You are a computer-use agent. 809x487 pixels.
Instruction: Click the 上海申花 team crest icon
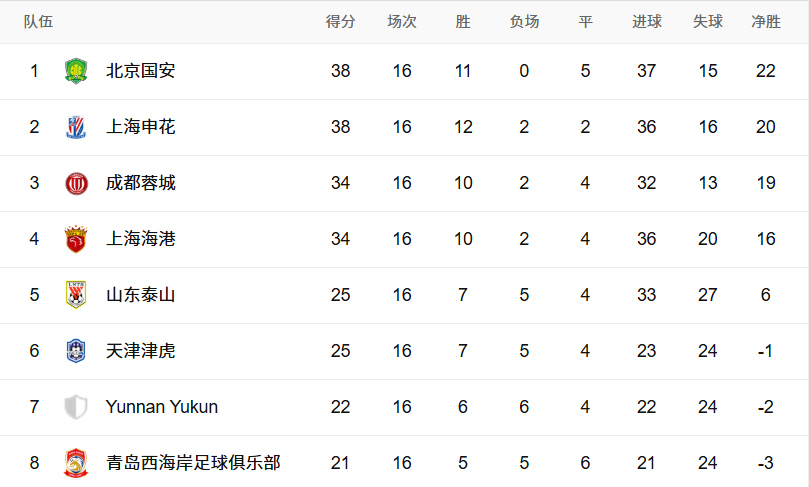pos(76,127)
